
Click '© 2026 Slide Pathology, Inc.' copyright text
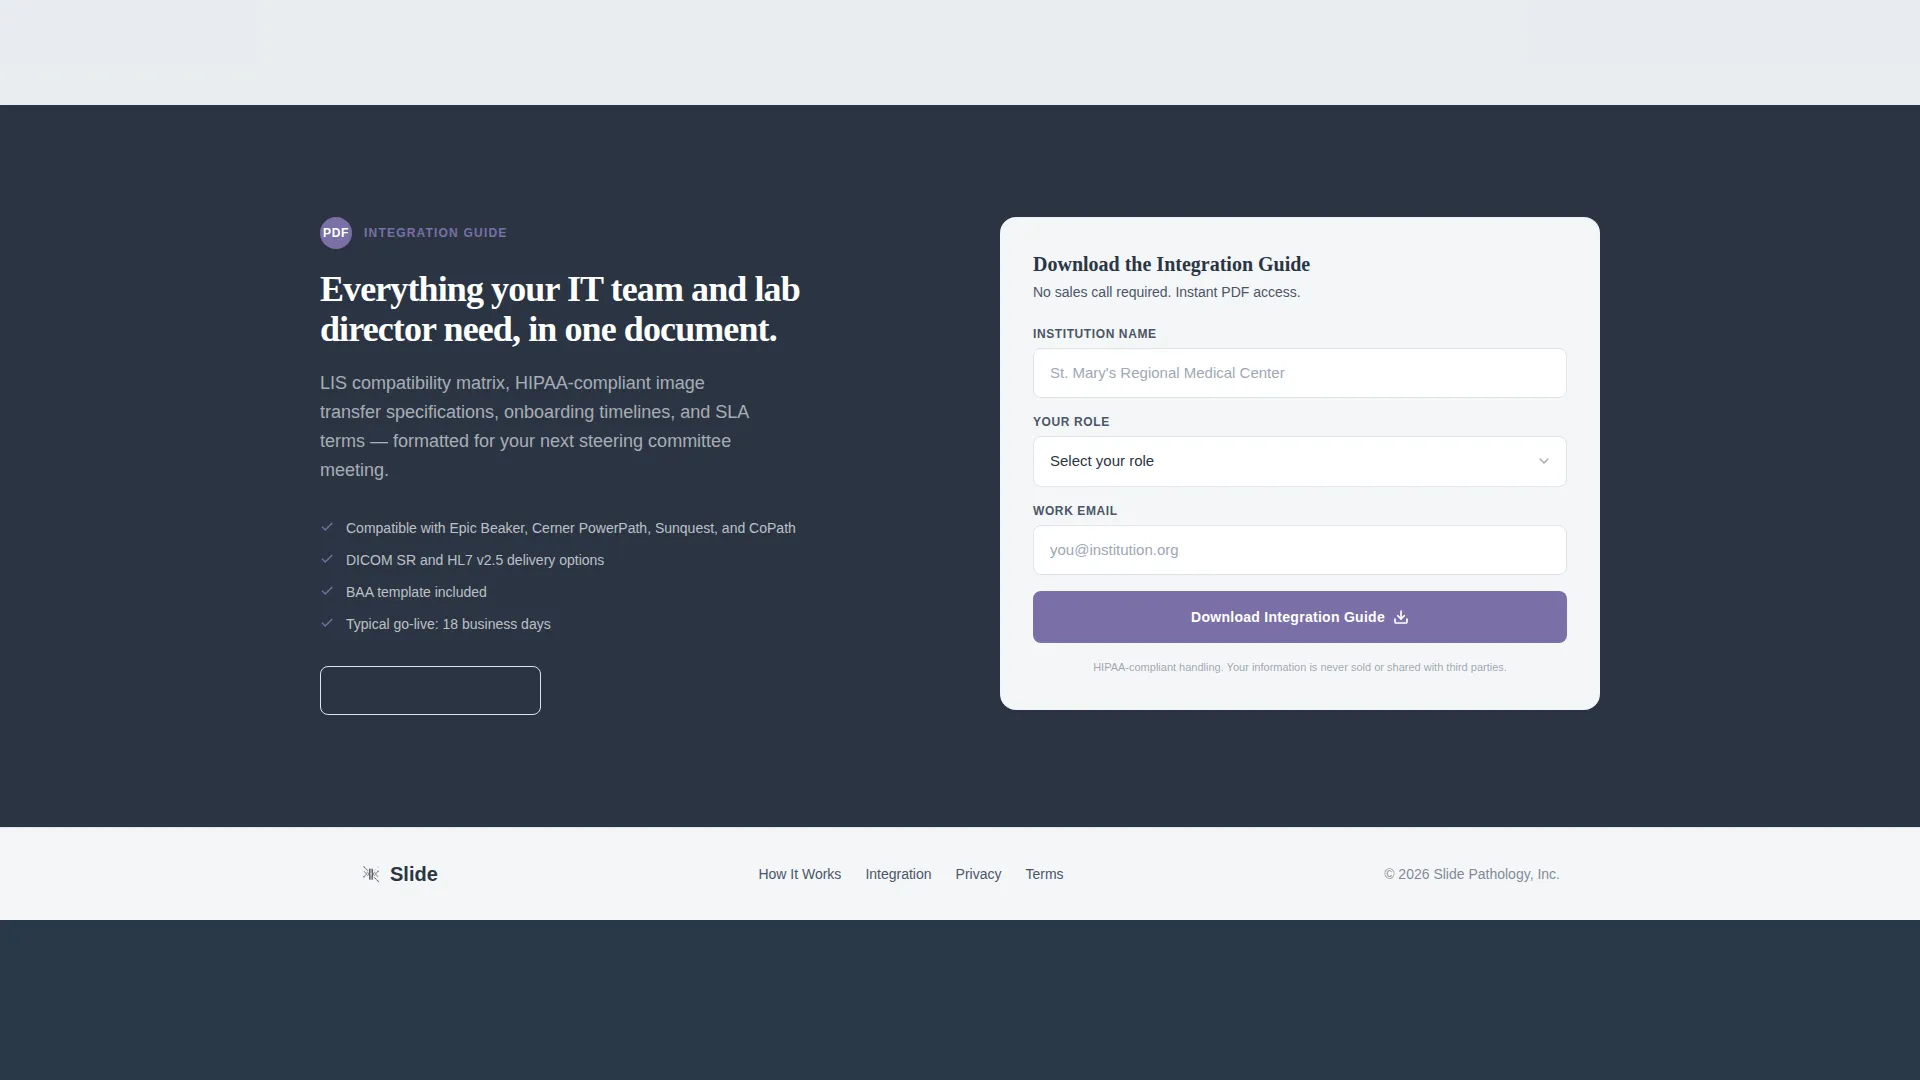point(1471,874)
